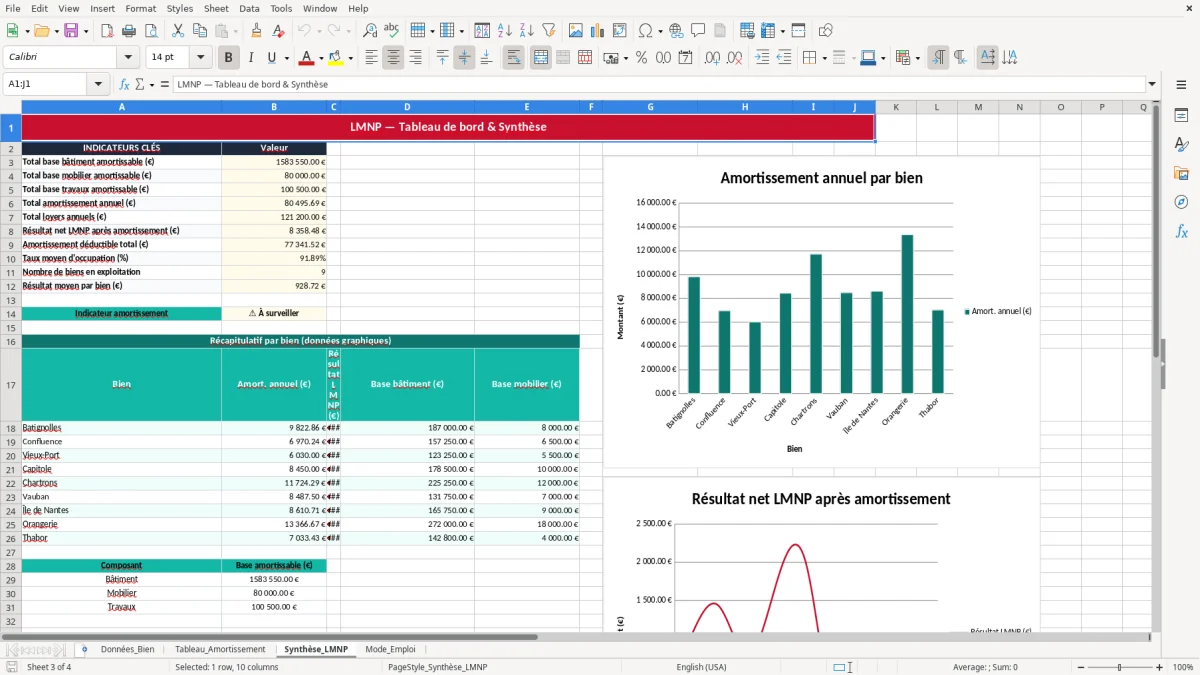Click Sort Descending icon
1200x675 pixels.
pos(526,31)
